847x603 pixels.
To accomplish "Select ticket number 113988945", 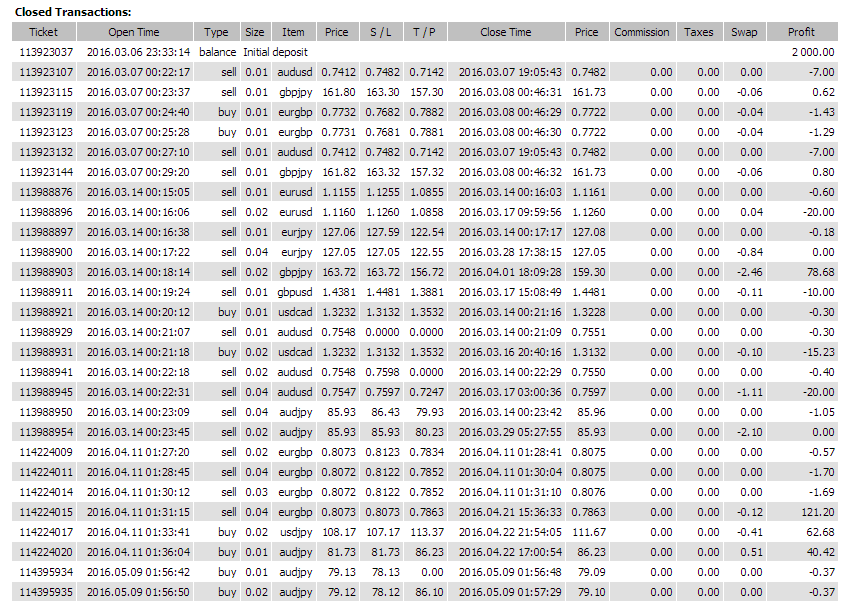I will [46, 392].
